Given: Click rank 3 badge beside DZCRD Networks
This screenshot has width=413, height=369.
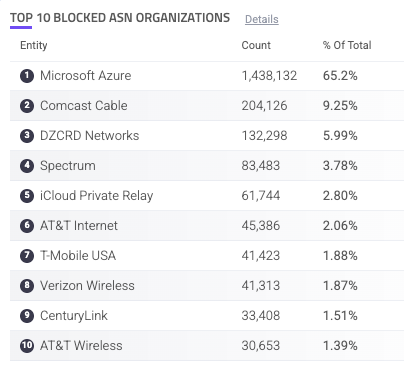Looking at the screenshot, I should coord(27,136).
